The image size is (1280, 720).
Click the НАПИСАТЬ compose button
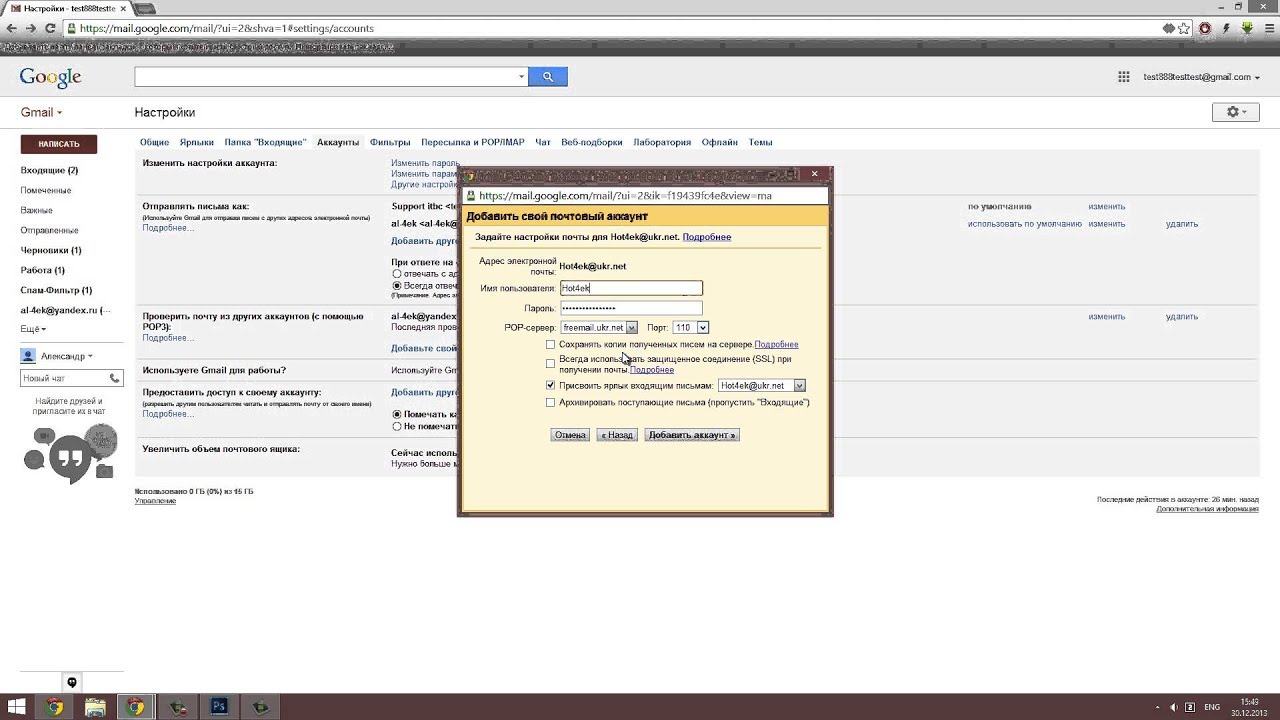tap(59, 144)
